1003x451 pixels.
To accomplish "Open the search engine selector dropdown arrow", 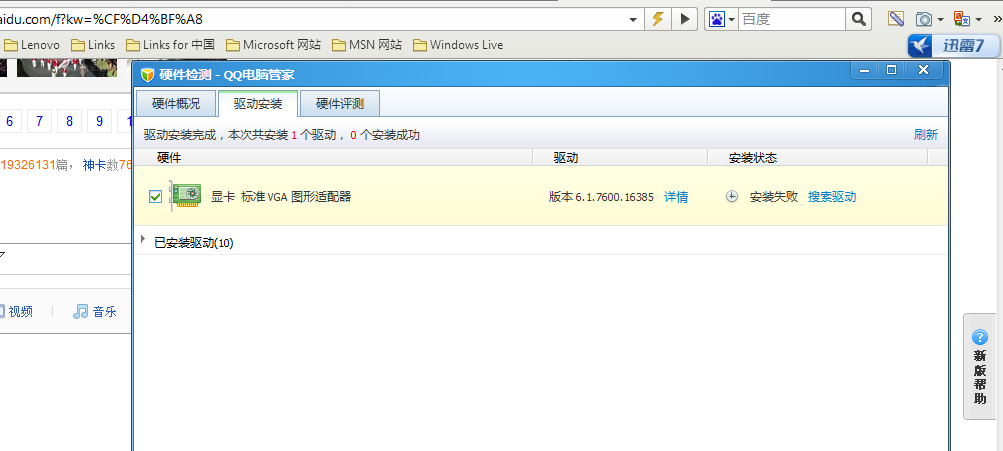I will 731,20.
